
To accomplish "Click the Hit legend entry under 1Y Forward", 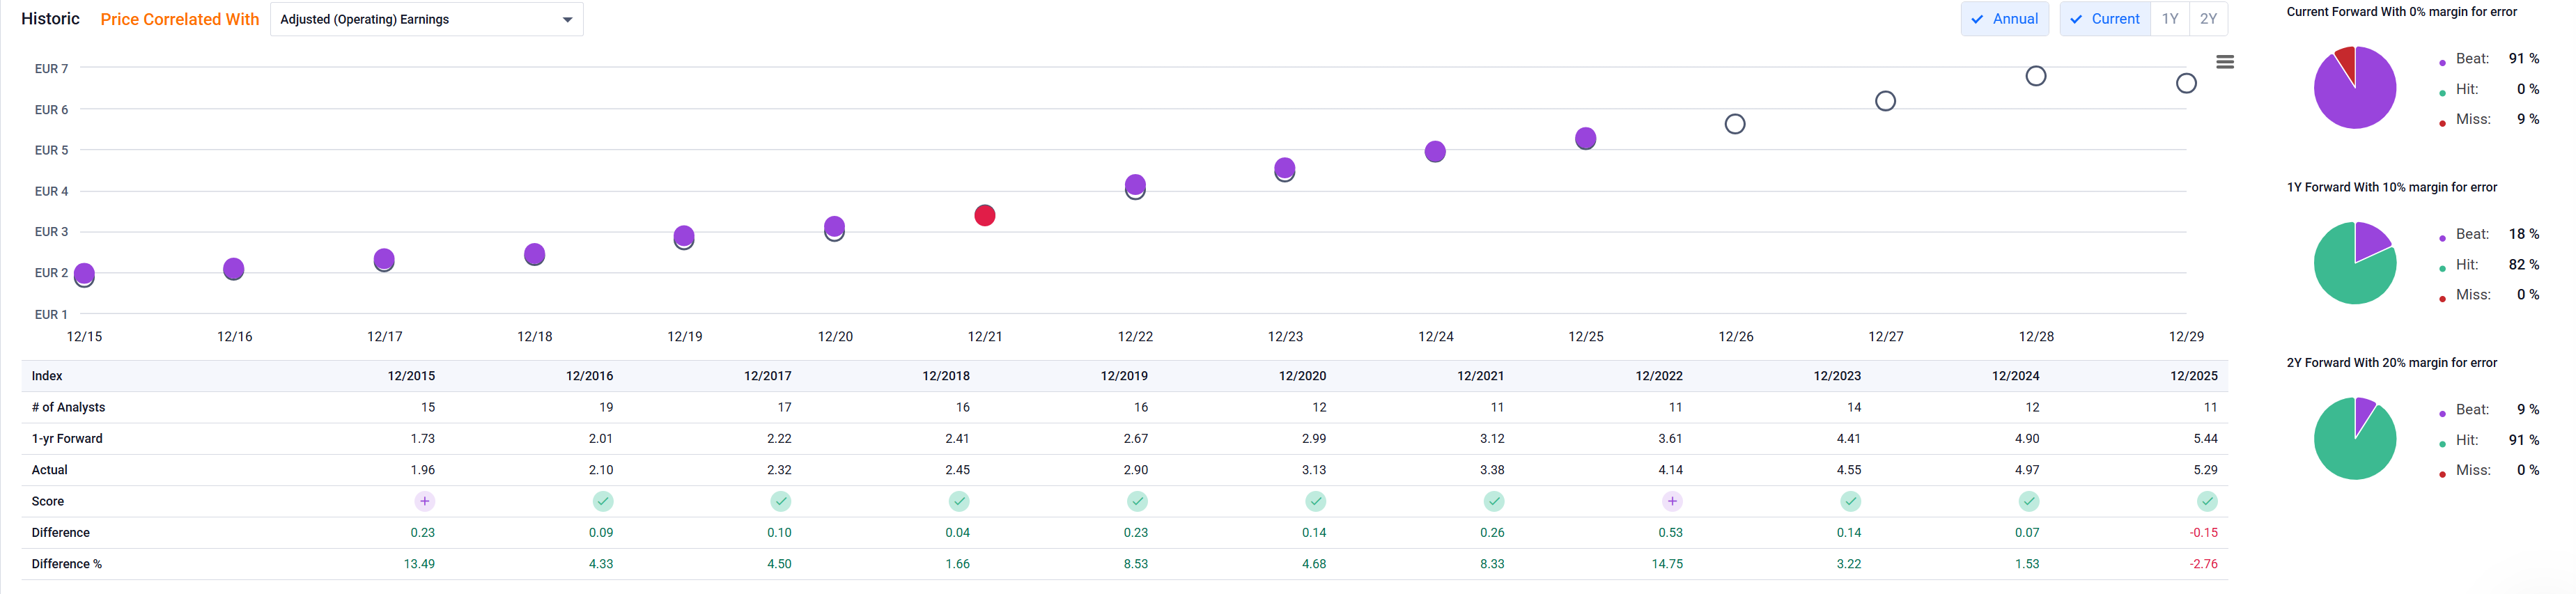I will tap(2489, 265).
